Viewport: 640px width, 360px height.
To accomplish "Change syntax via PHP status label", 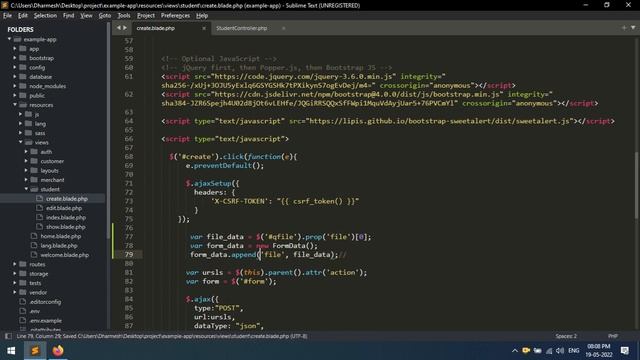I will (613, 336).
